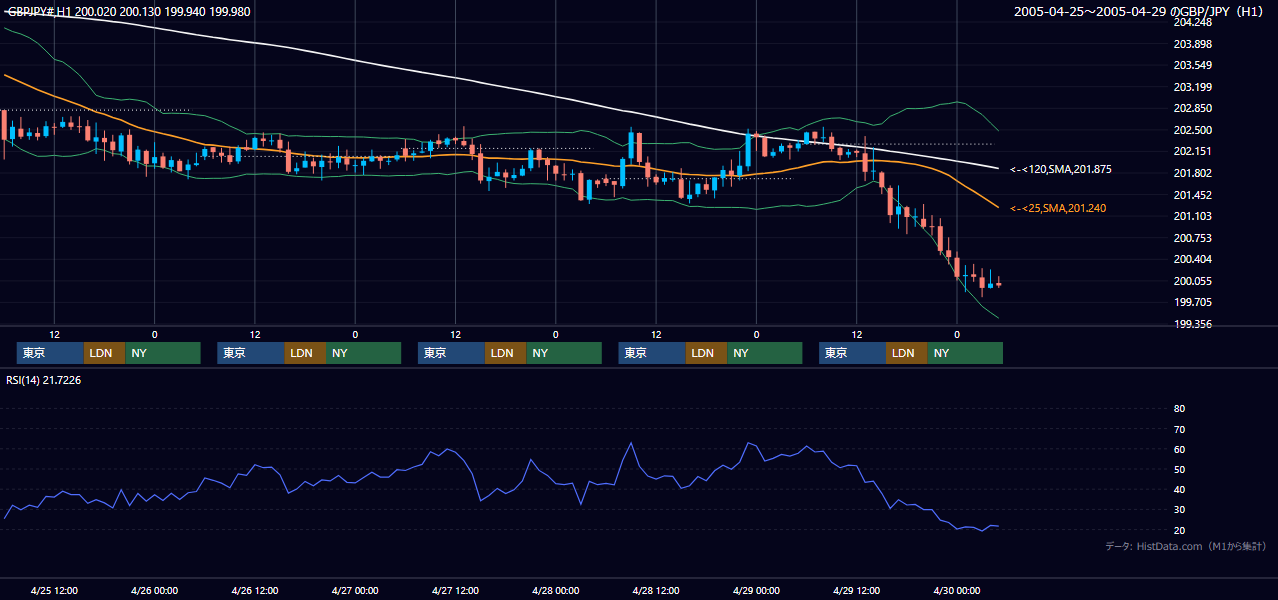Select the 204.248 price axis label
The height and width of the screenshot is (600, 1278).
[1192, 22]
